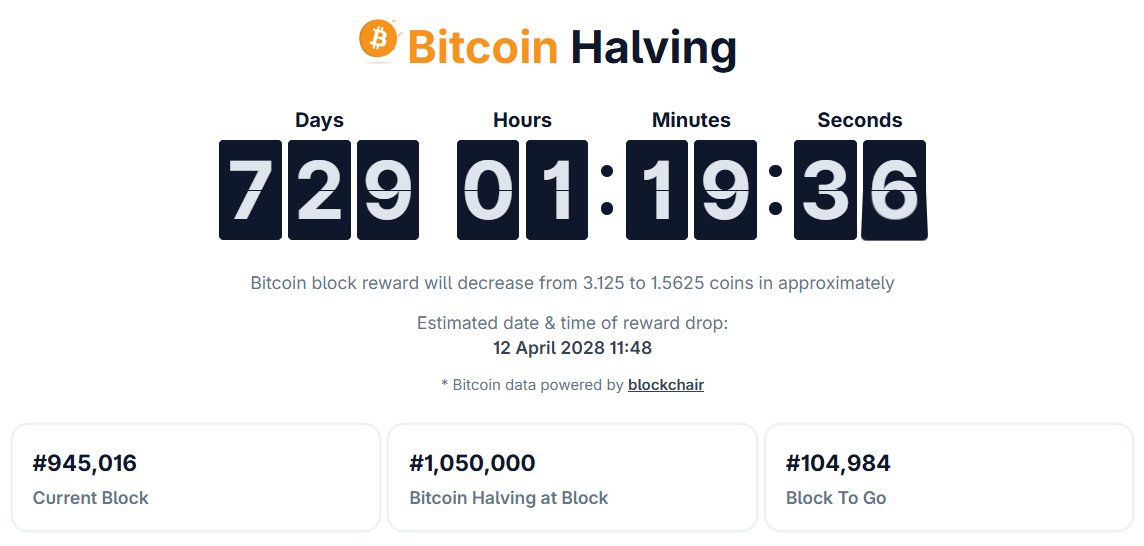
Task: Click the orange Bitcoin coin logo
Action: pyautogui.click(x=379, y=40)
